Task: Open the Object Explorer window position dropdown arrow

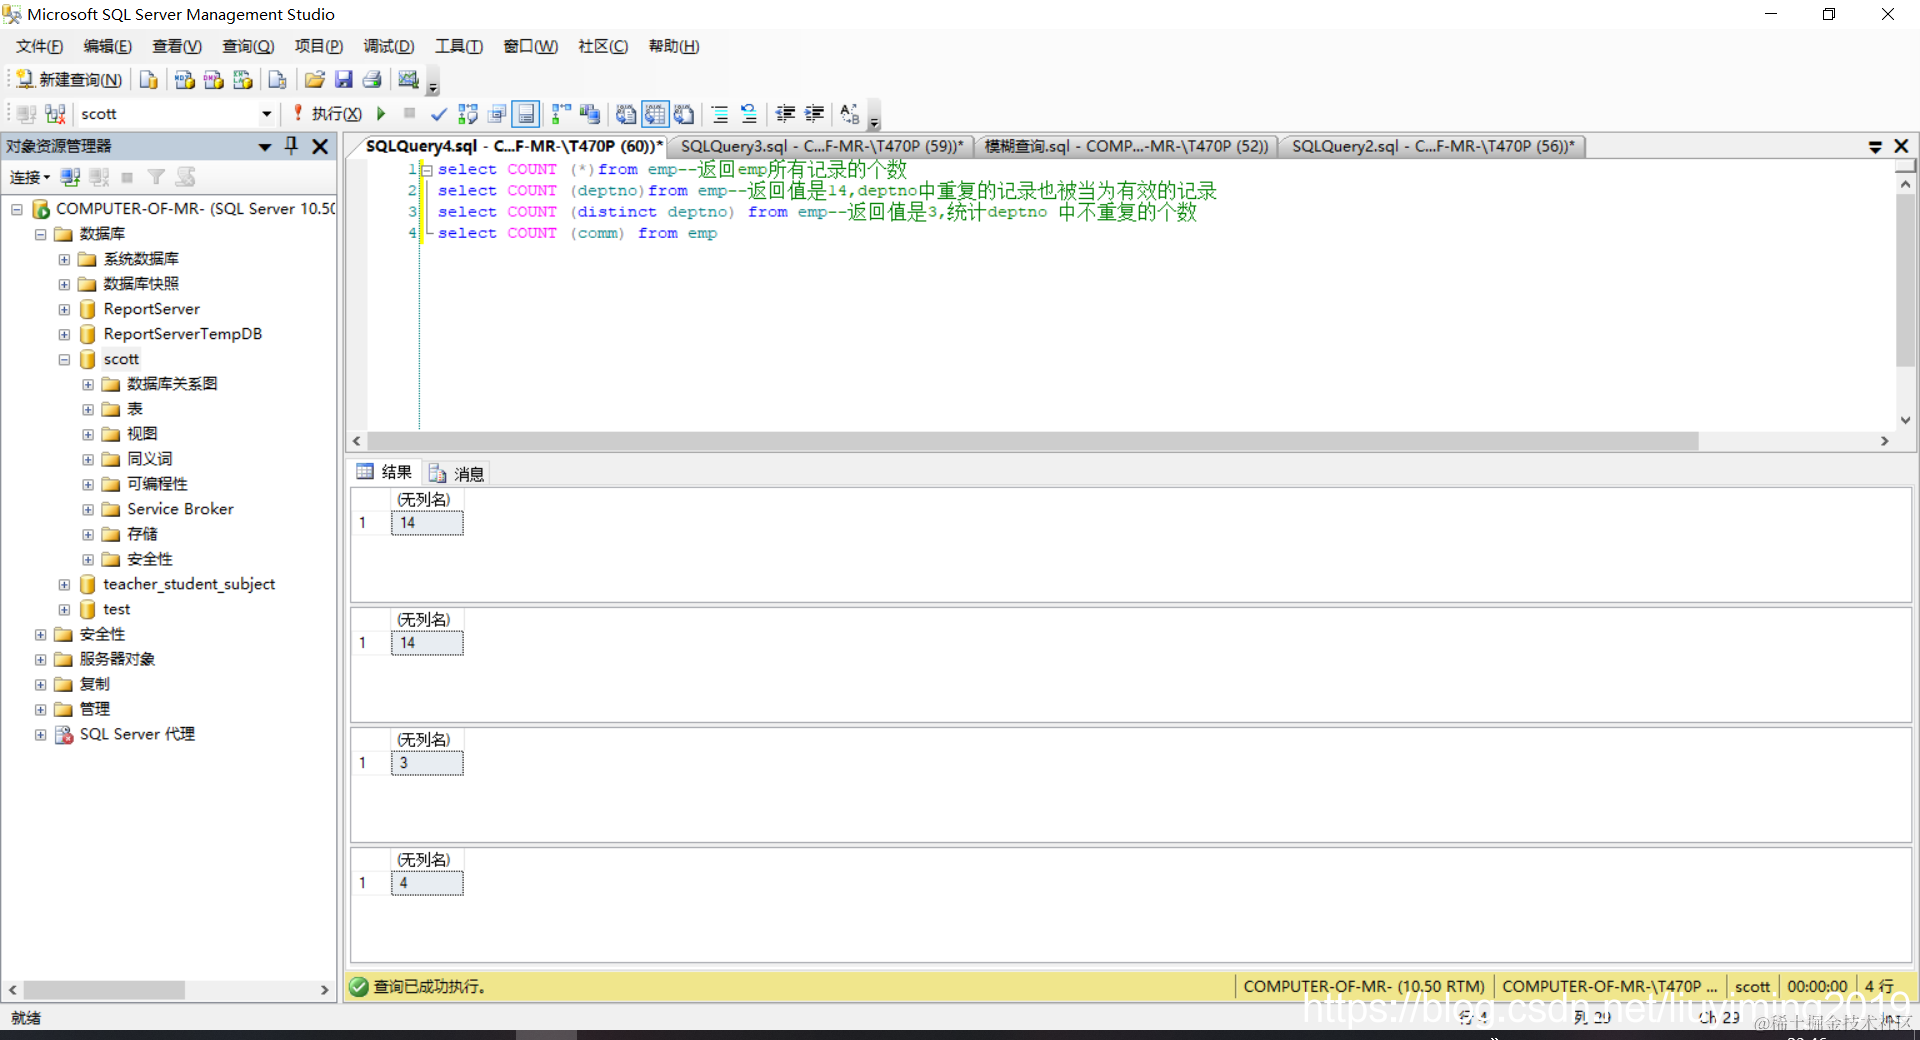Action: pos(265,147)
